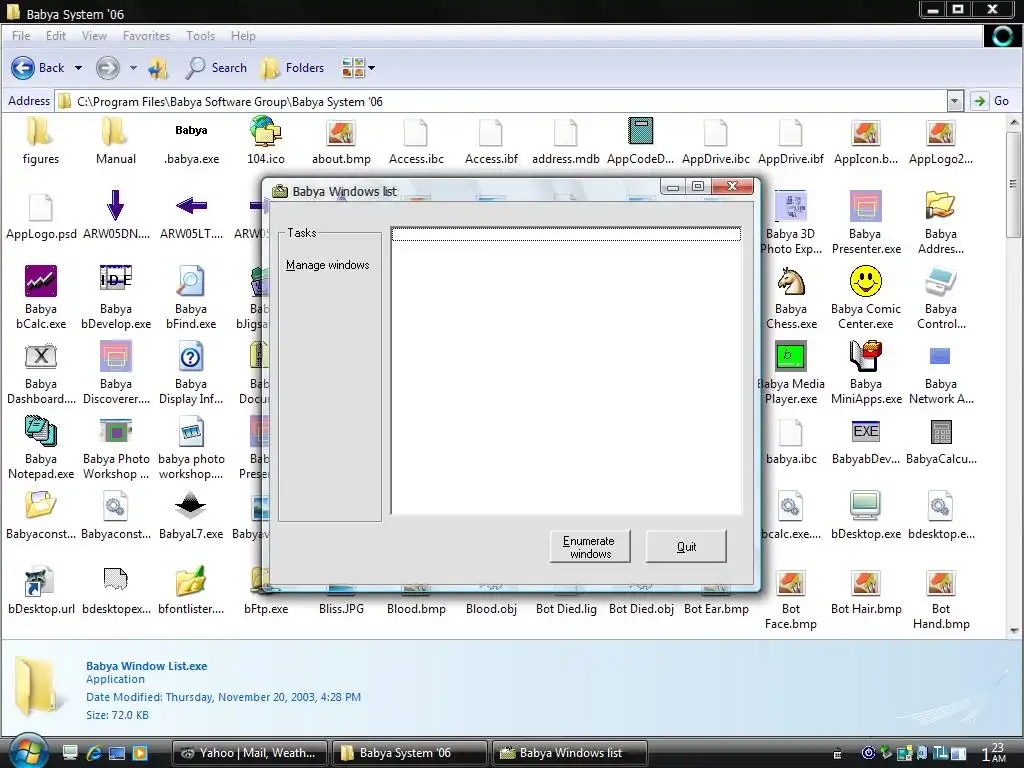Open the File menu
Viewport: 1024px width, 768px height.
coord(21,36)
